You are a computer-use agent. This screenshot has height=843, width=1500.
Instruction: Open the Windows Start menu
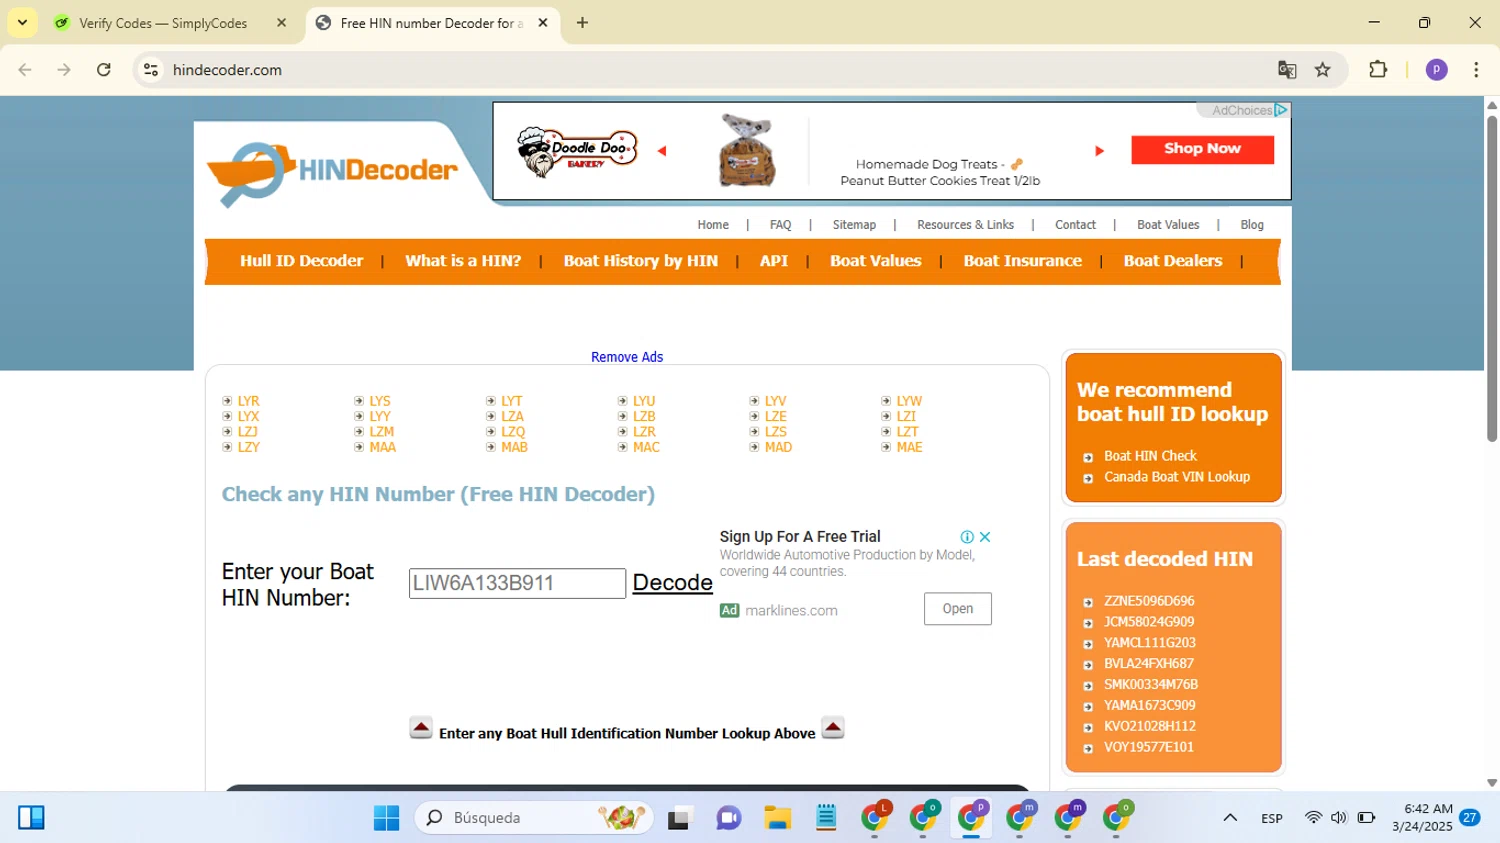386,818
